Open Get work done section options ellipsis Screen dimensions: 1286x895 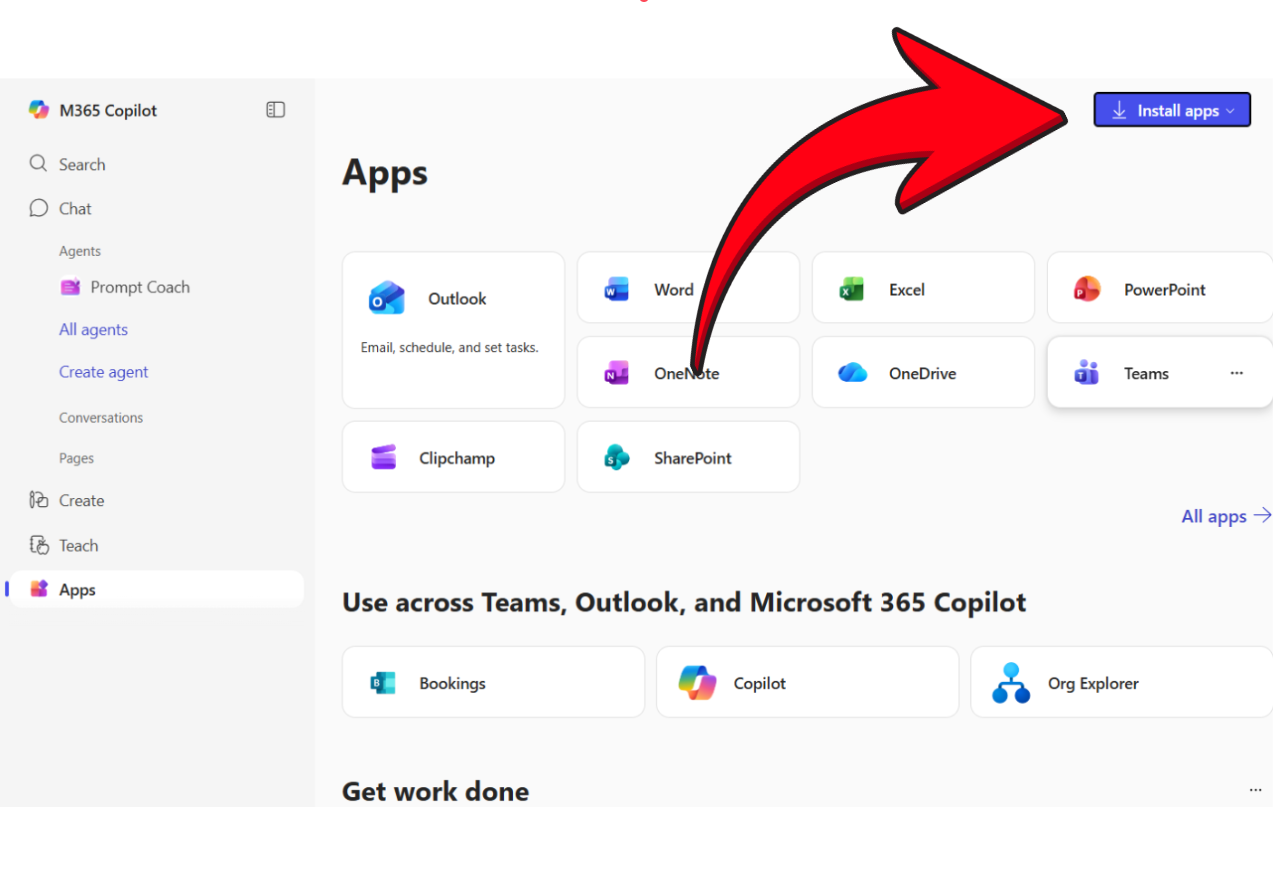[x=1255, y=790]
